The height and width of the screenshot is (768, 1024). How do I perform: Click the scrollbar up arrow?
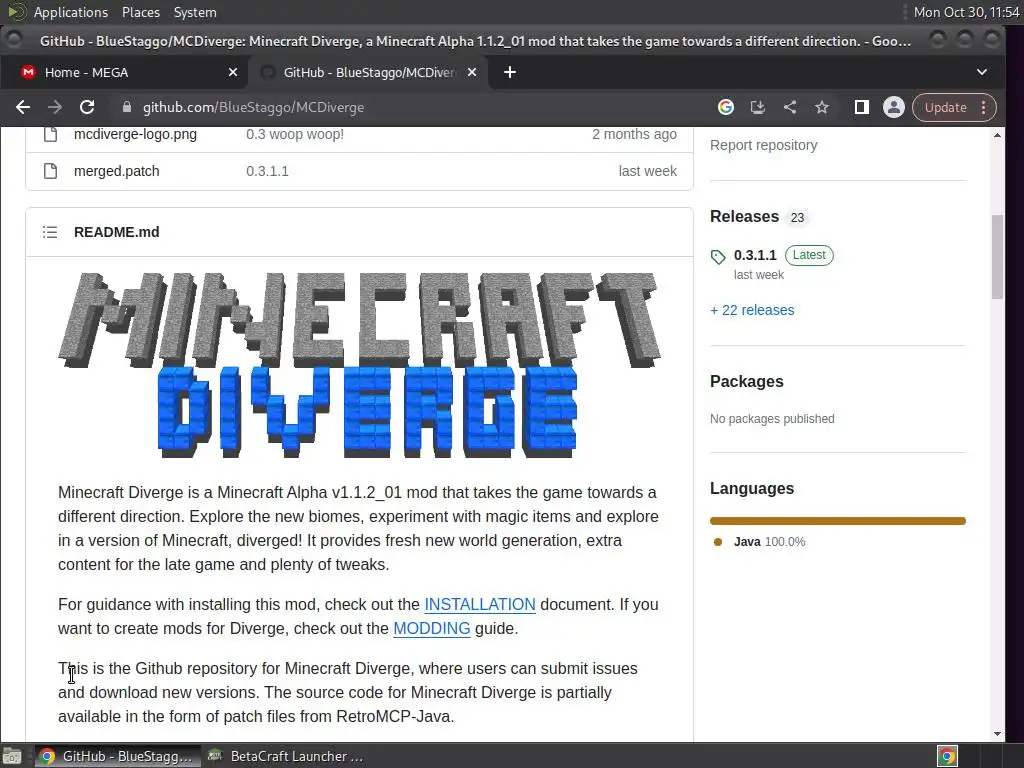pos(997,135)
